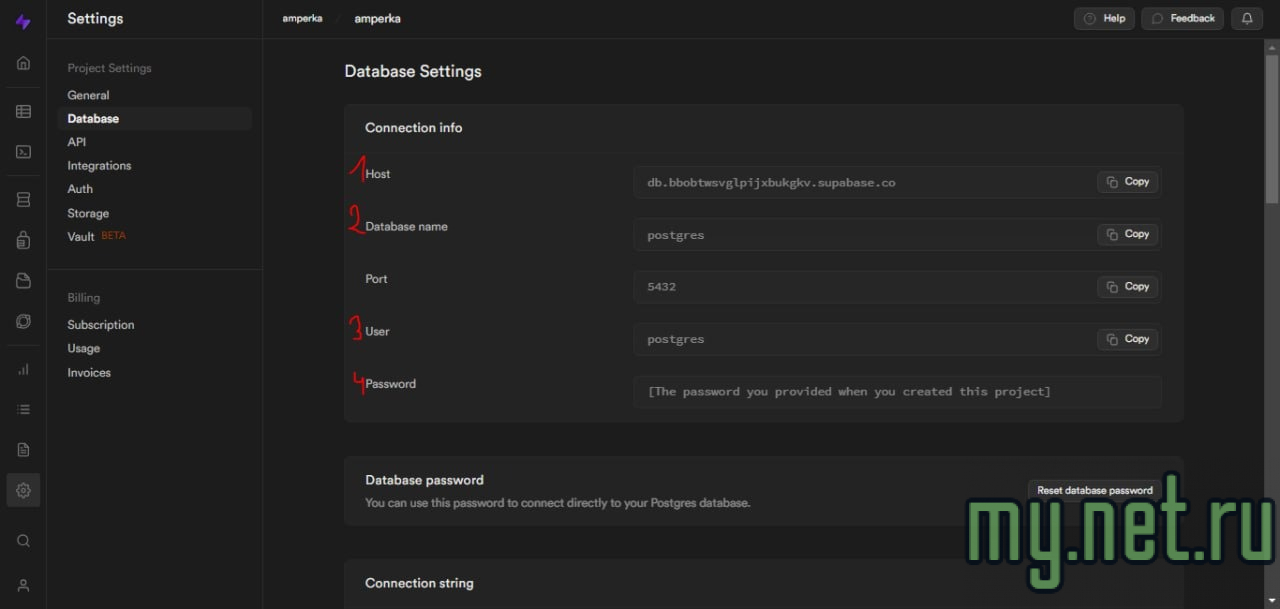The width and height of the screenshot is (1280, 609).
Task: Copy the Host value
Action: tap(1128, 182)
